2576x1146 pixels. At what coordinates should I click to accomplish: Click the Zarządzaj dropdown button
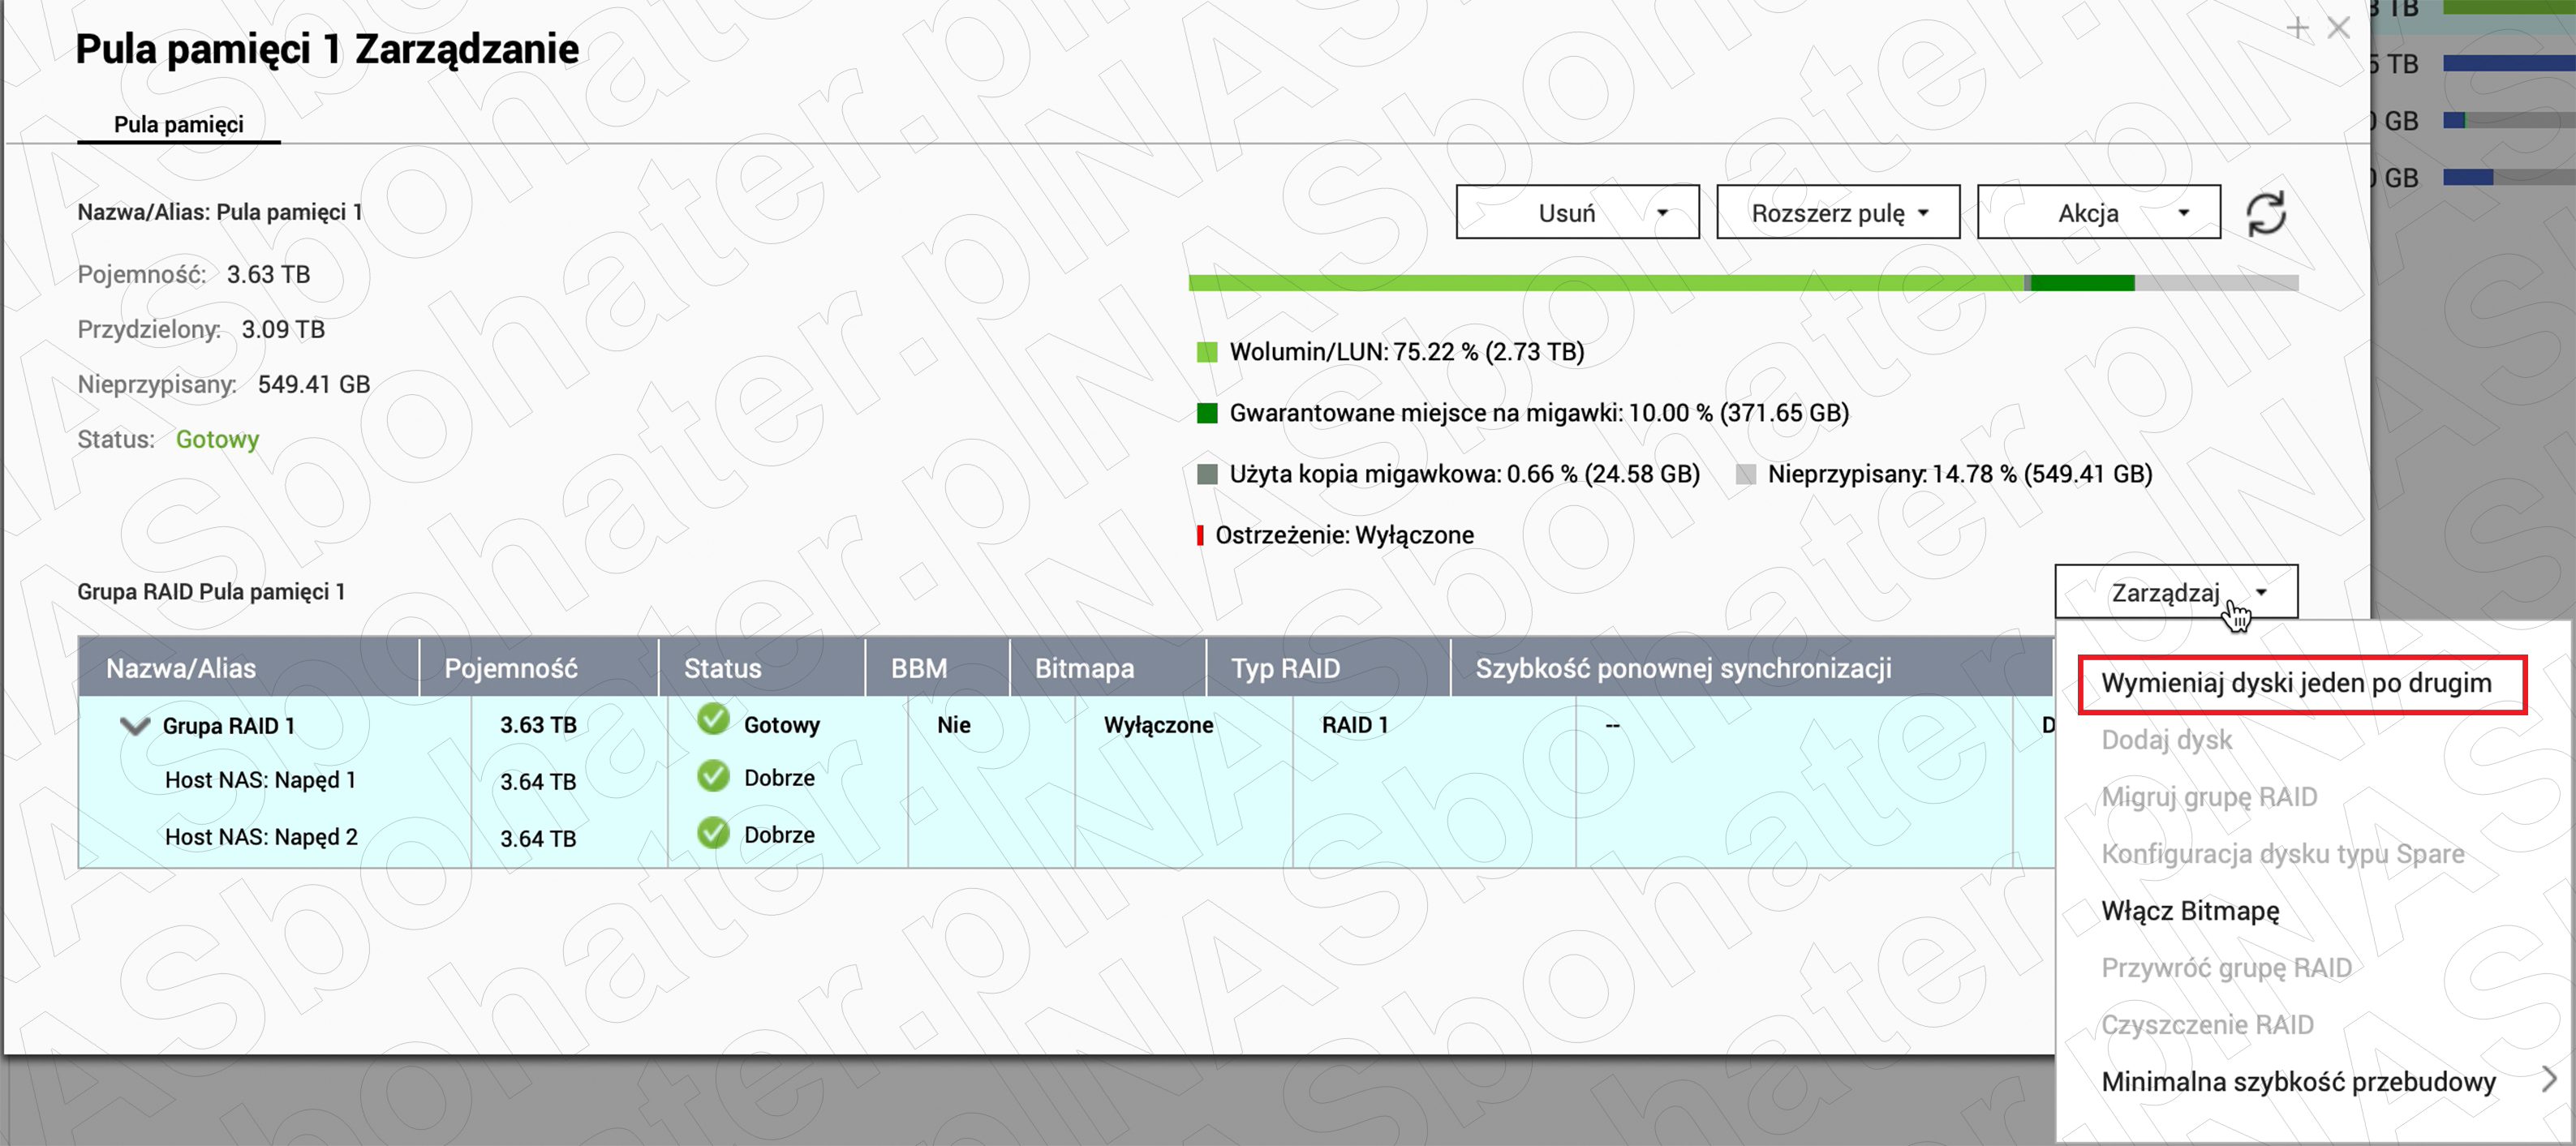pos(2175,592)
